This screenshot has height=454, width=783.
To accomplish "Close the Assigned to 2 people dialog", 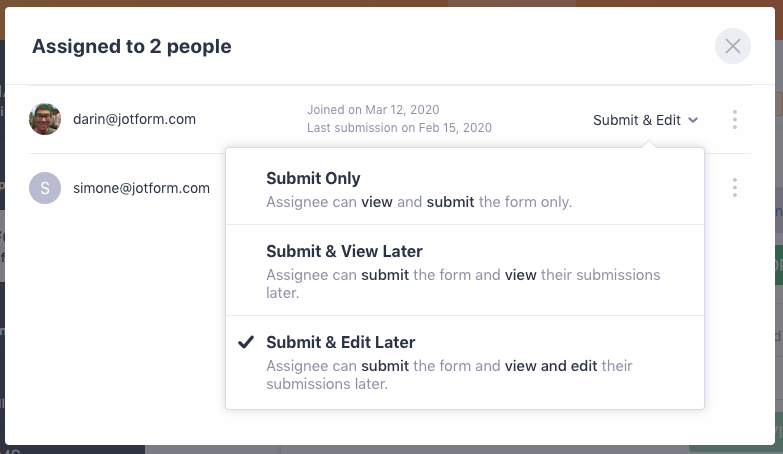I will coord(732,46).
